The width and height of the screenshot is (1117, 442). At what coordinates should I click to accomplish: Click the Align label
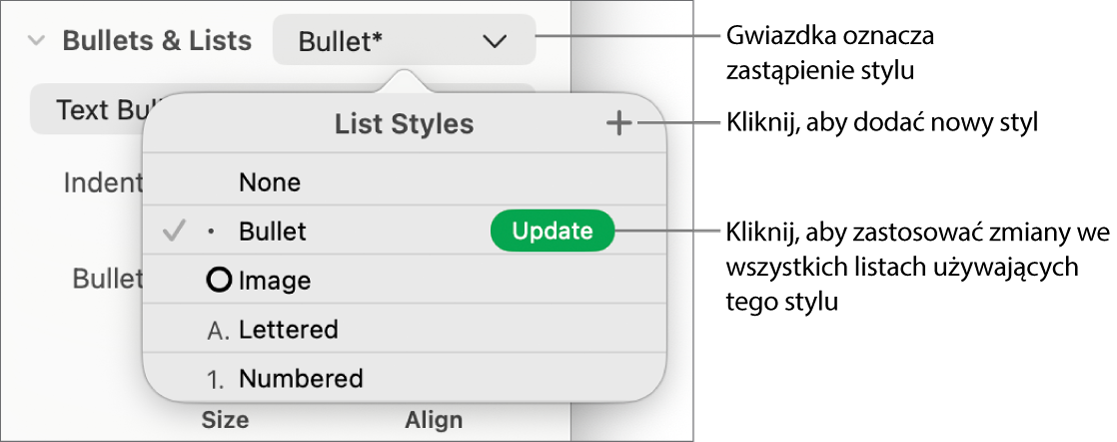pos(434,420)
